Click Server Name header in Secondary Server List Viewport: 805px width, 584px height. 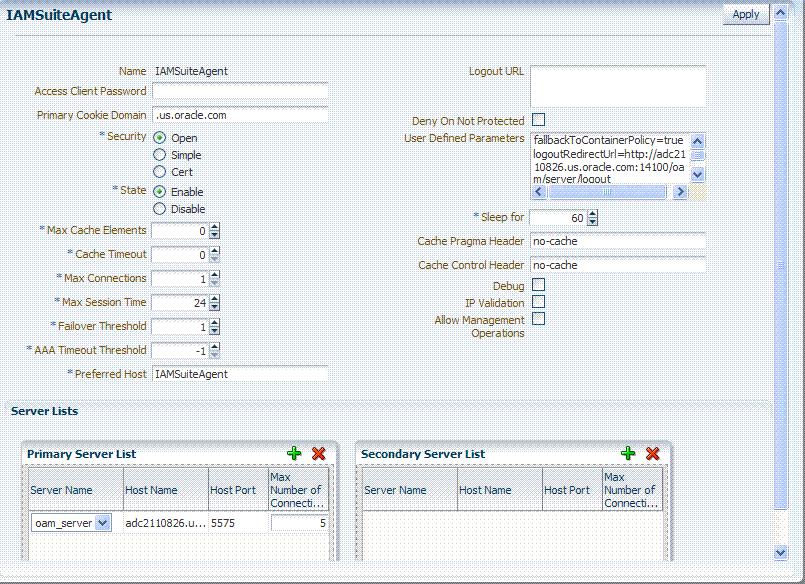[410, 490]
